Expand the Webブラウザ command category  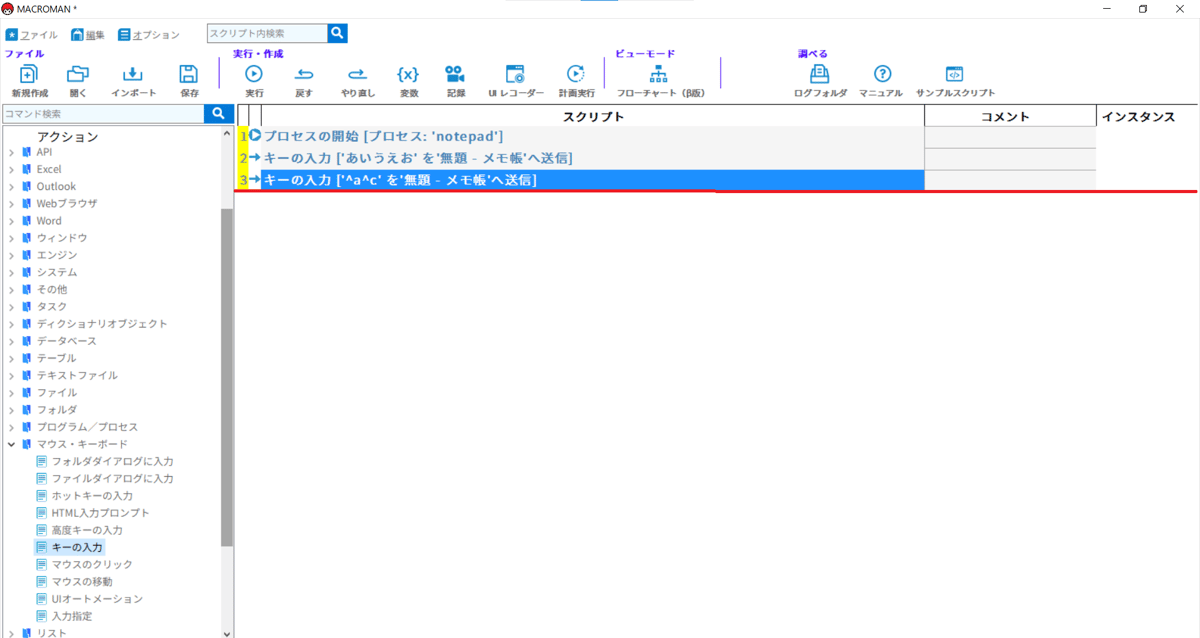[12, 204]
